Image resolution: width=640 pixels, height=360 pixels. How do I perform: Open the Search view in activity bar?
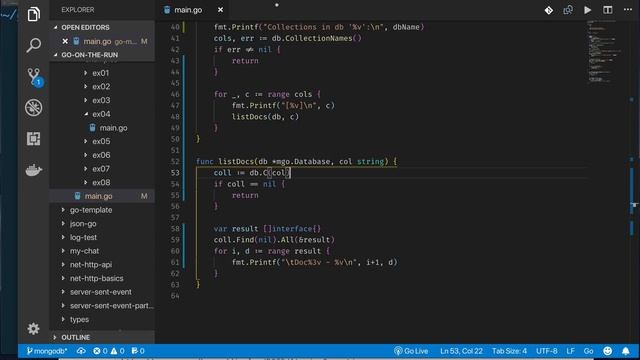coord(33,45)
